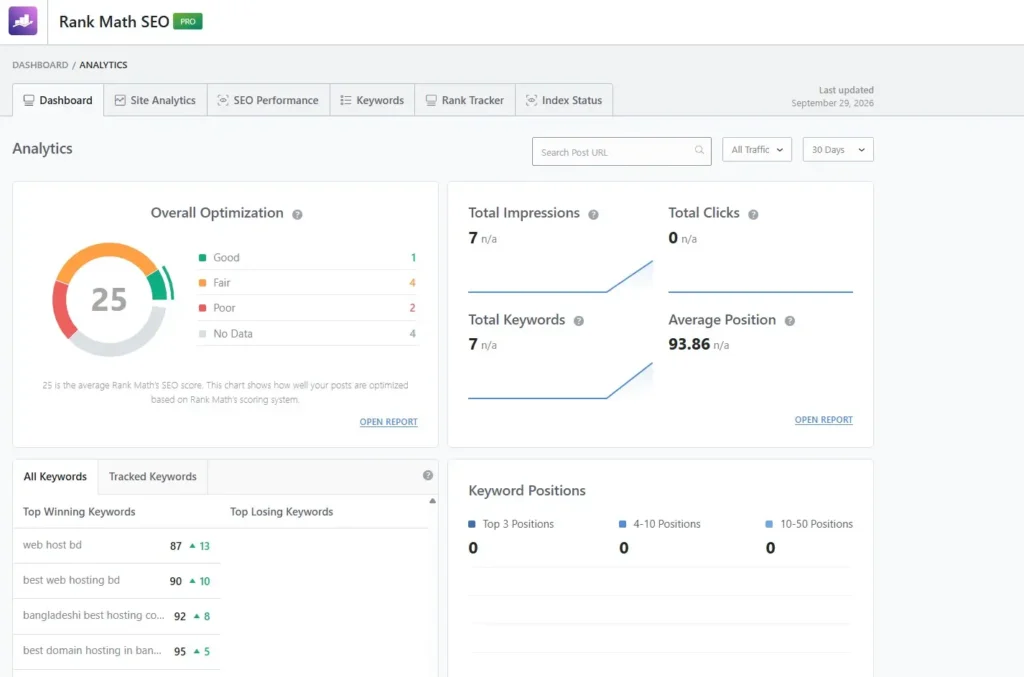Screen dimensions: 1024x677
Task: Click the Total Impressions trend line chart
Action: (x=560, y=276)
